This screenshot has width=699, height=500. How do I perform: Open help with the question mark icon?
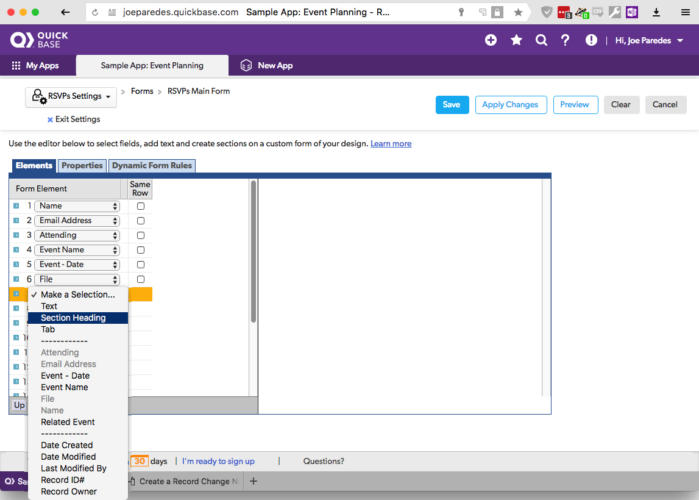(565, 40)
